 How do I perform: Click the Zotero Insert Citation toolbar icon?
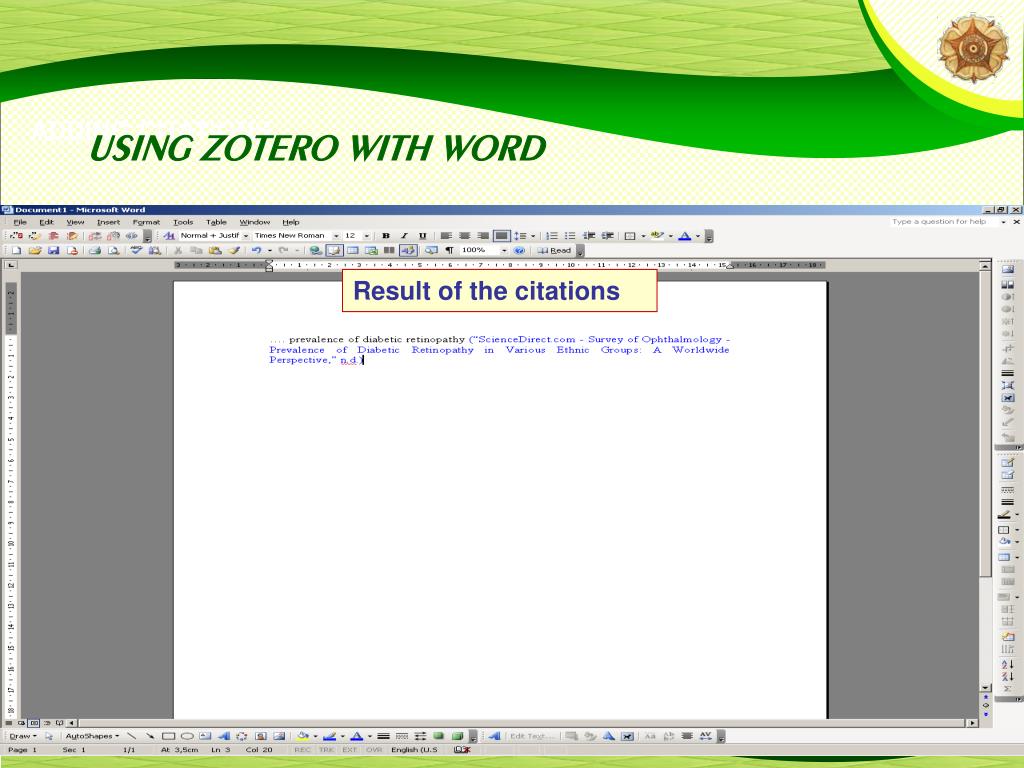coord(16,236)
